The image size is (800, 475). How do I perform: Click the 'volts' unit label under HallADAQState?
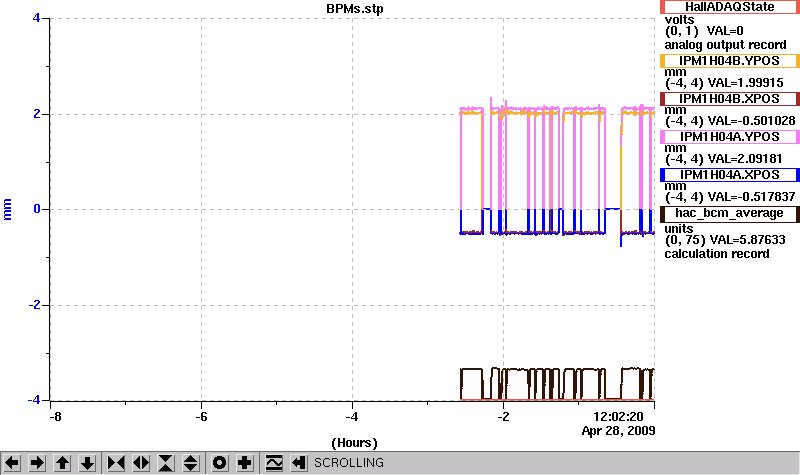(x=679, y=20)
